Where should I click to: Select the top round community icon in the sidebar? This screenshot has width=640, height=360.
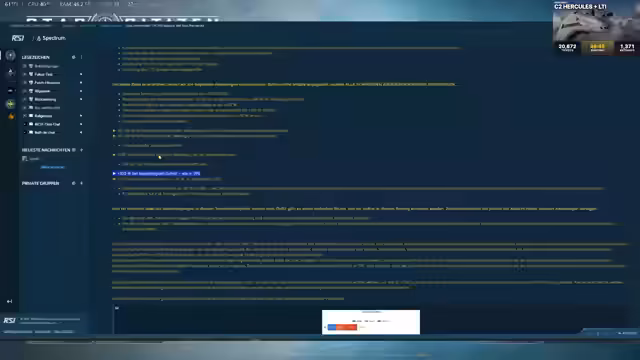11,56
